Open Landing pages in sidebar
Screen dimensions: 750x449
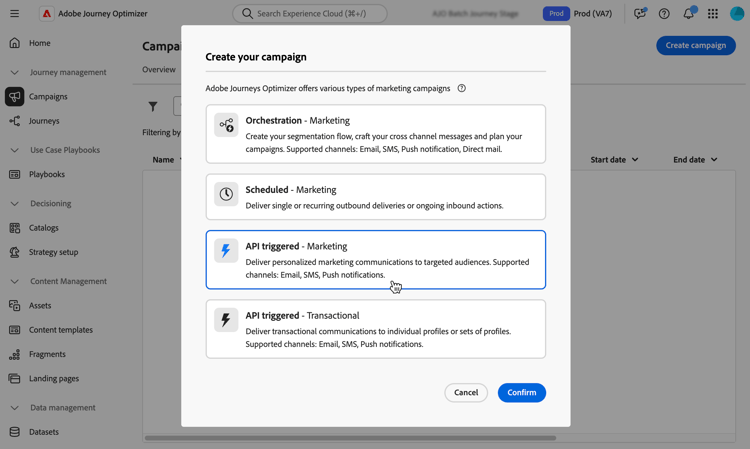coord(54,379)
